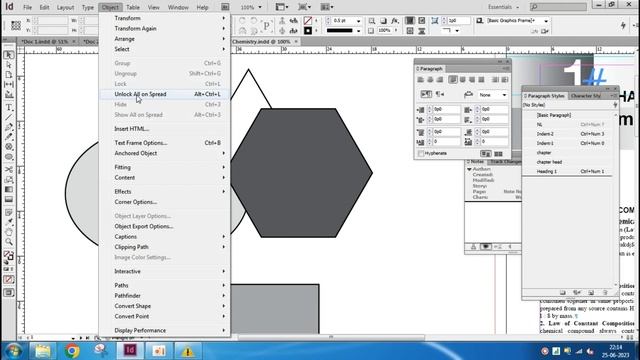The image size is (640, 360).
Task: Click Unlock All on Spread
Action: (165, 94)
